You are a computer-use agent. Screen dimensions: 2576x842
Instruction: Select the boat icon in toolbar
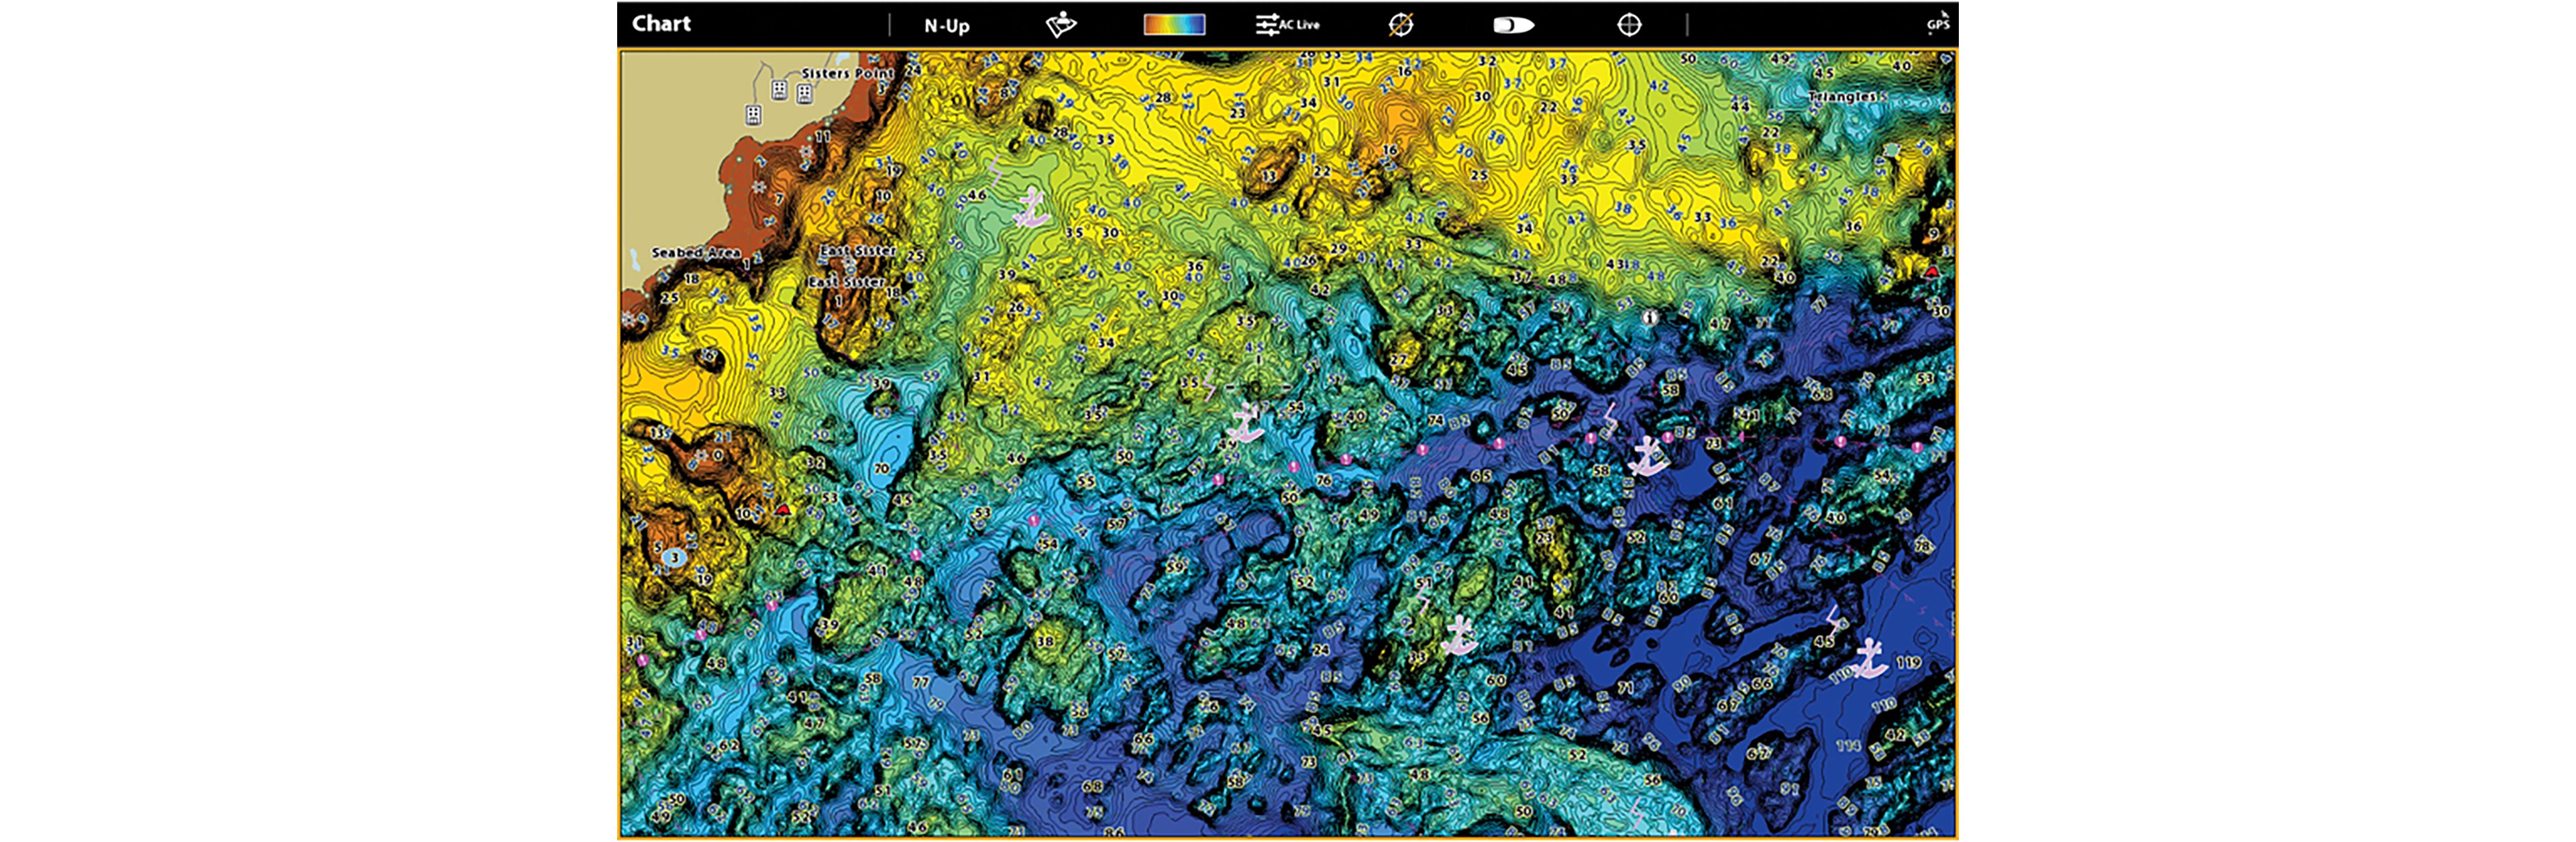click(1513, 25)
